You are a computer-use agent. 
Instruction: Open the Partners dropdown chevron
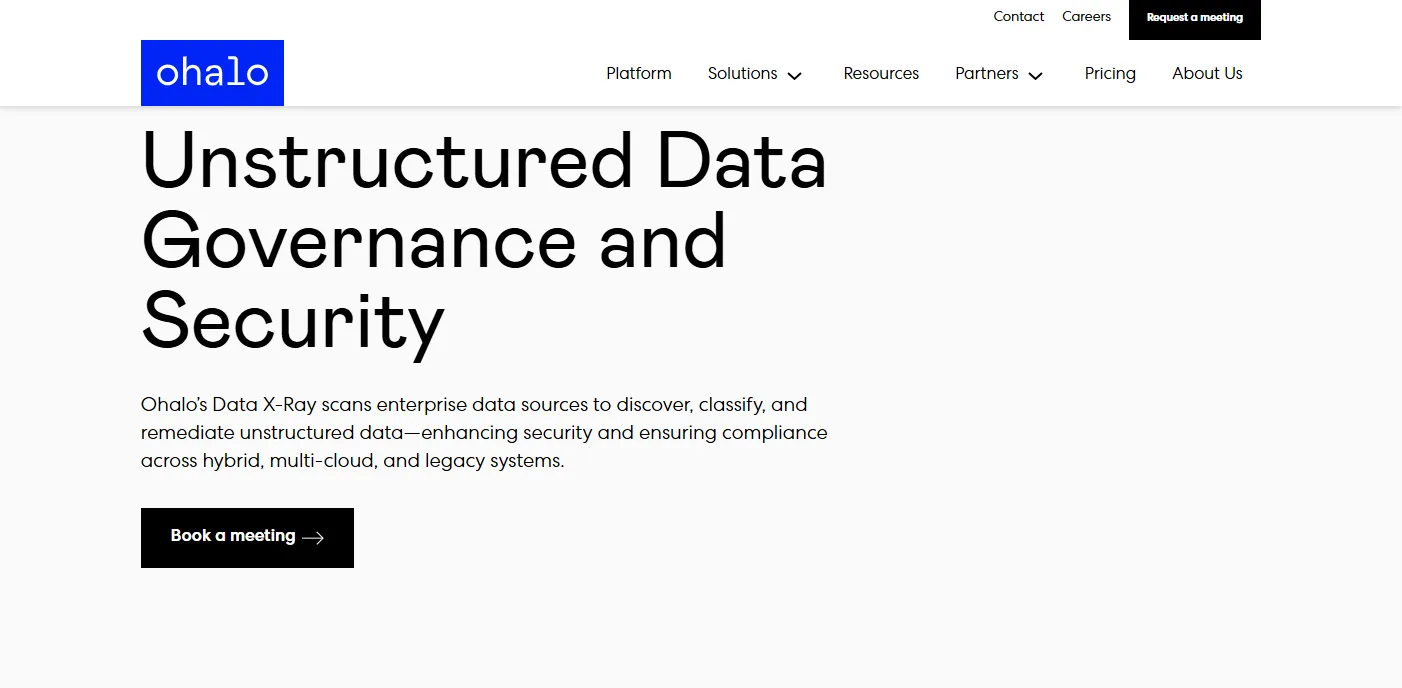click(x=1035, y=75)
